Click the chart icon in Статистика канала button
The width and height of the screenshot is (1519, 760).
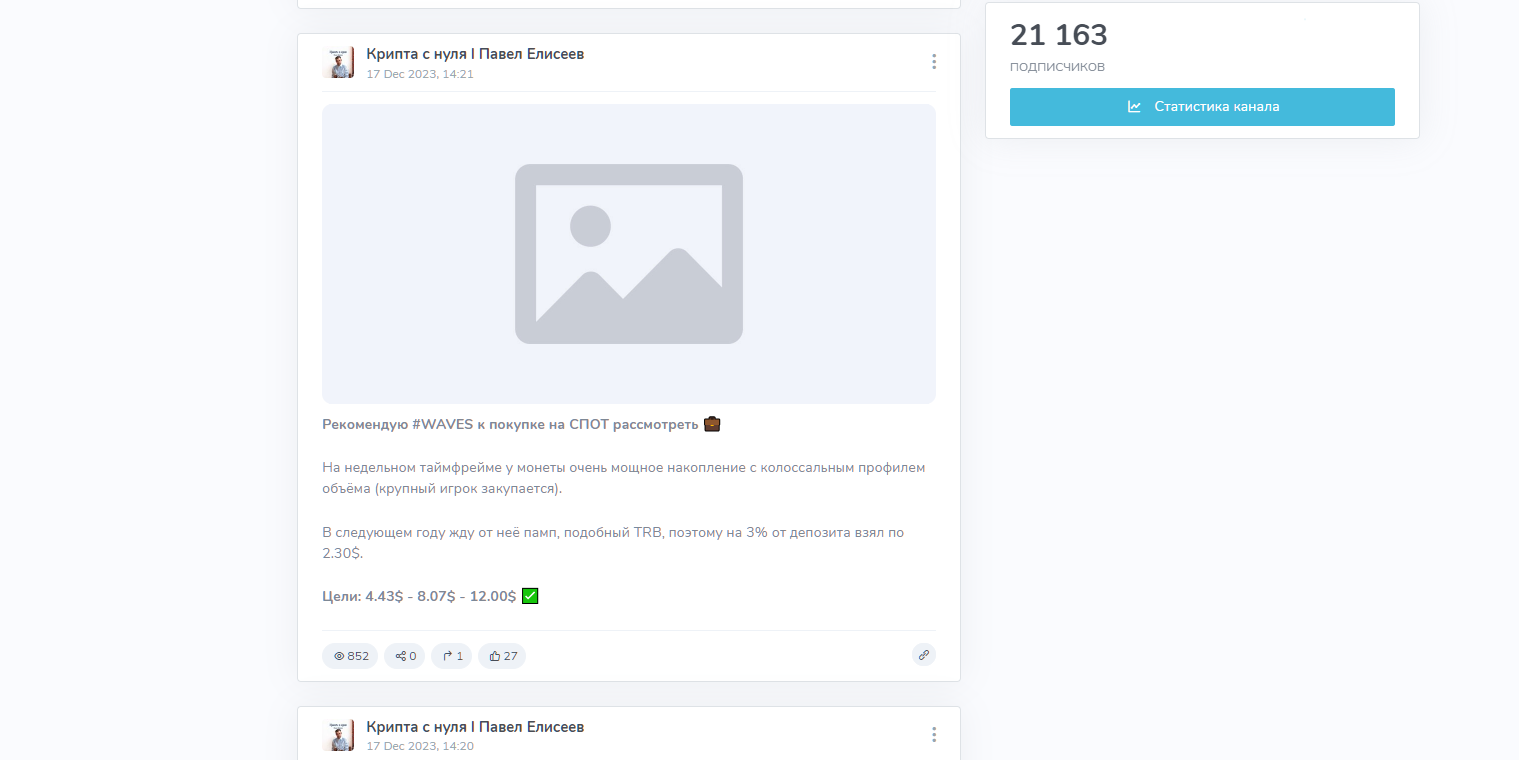[x=1134, y=107]
